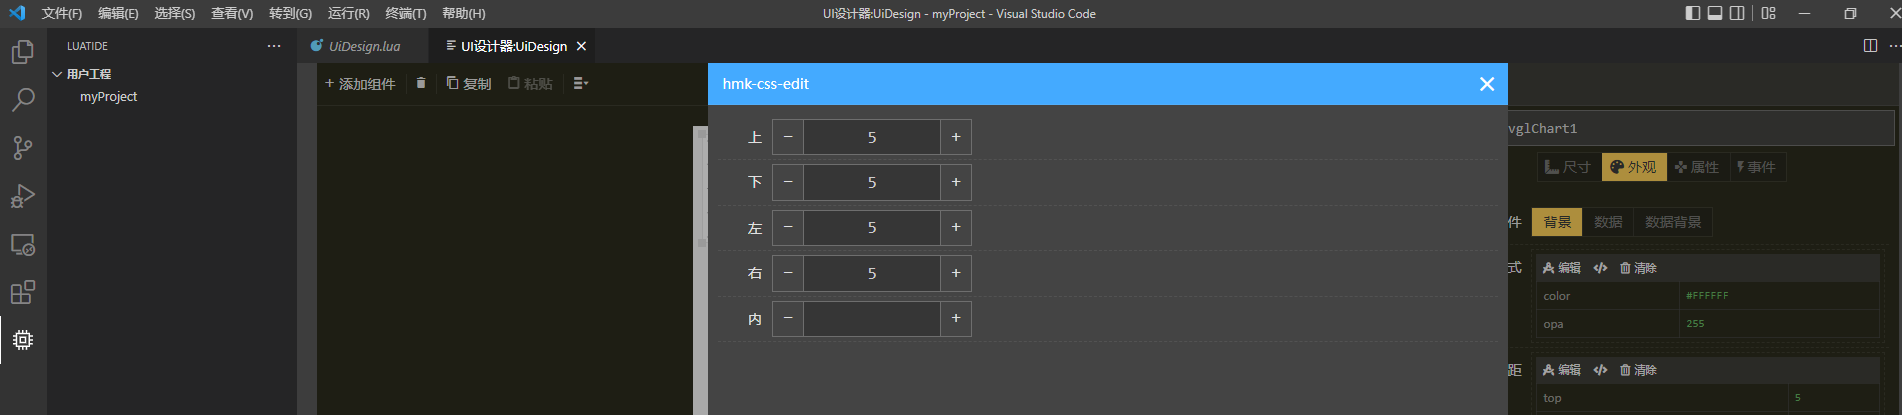Open the LuatIDE chip icon view
This screenshot has height=415, width=1902.
(22, 340)
